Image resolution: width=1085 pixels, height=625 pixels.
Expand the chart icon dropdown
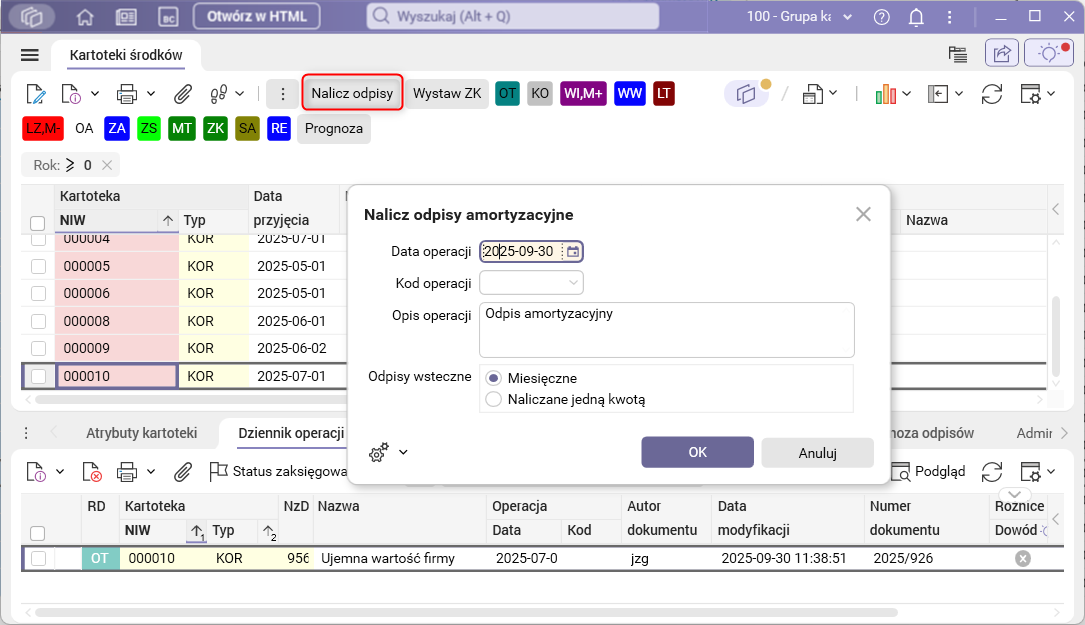(906, 93)
